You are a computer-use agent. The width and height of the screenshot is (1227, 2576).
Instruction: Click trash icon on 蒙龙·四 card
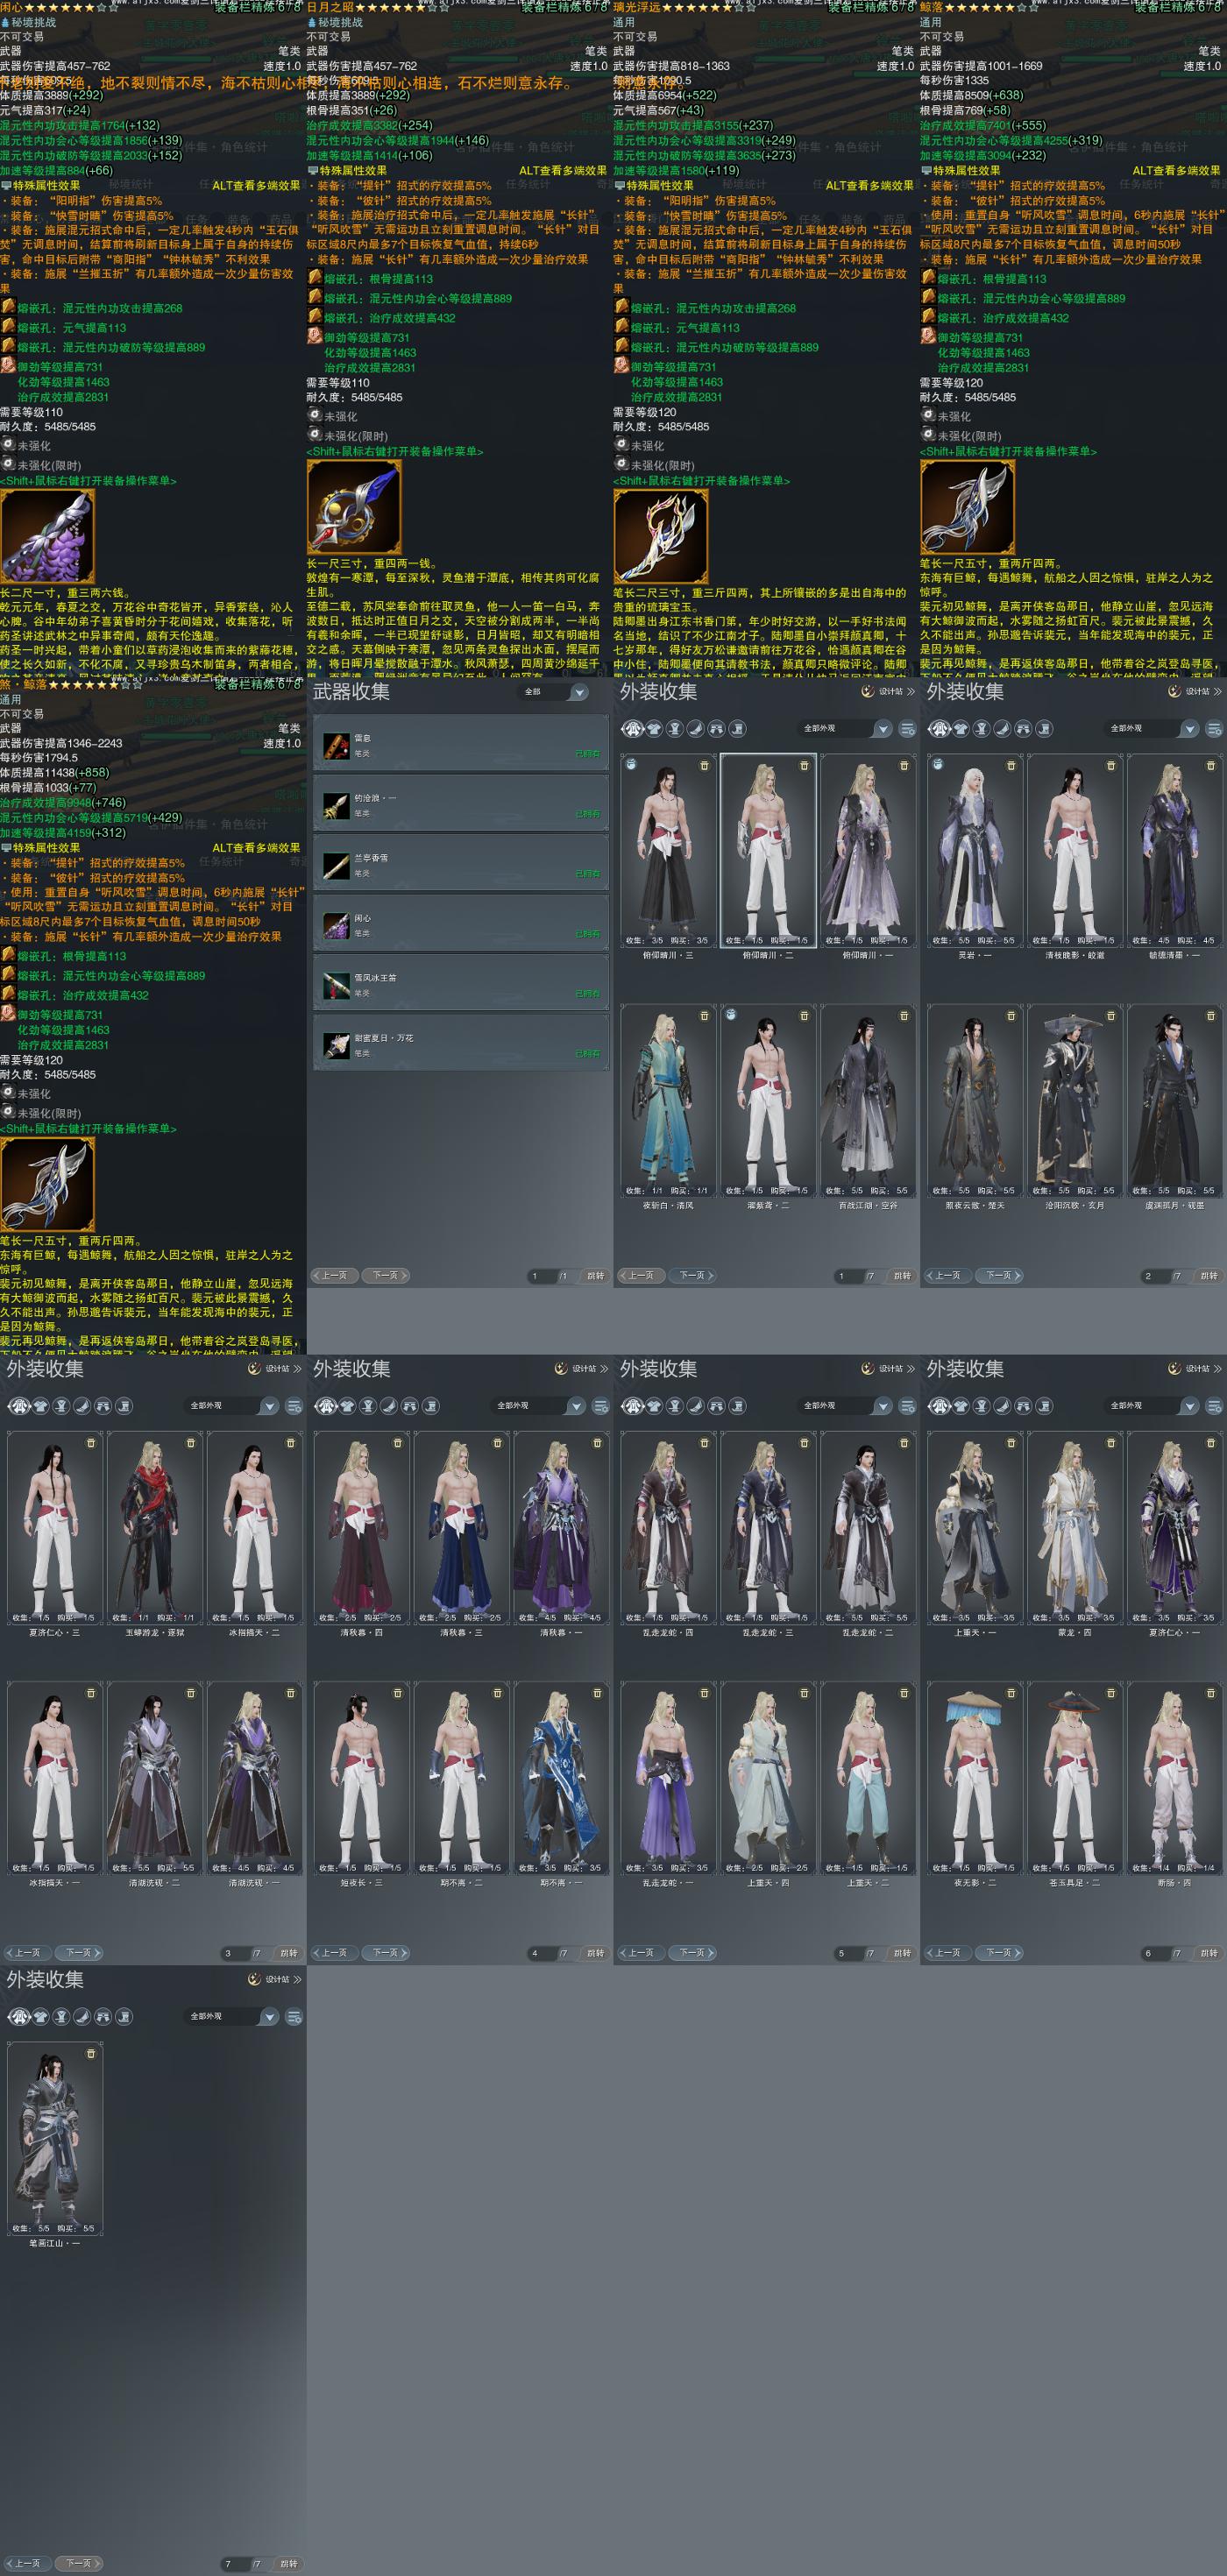point(1111,1443)
